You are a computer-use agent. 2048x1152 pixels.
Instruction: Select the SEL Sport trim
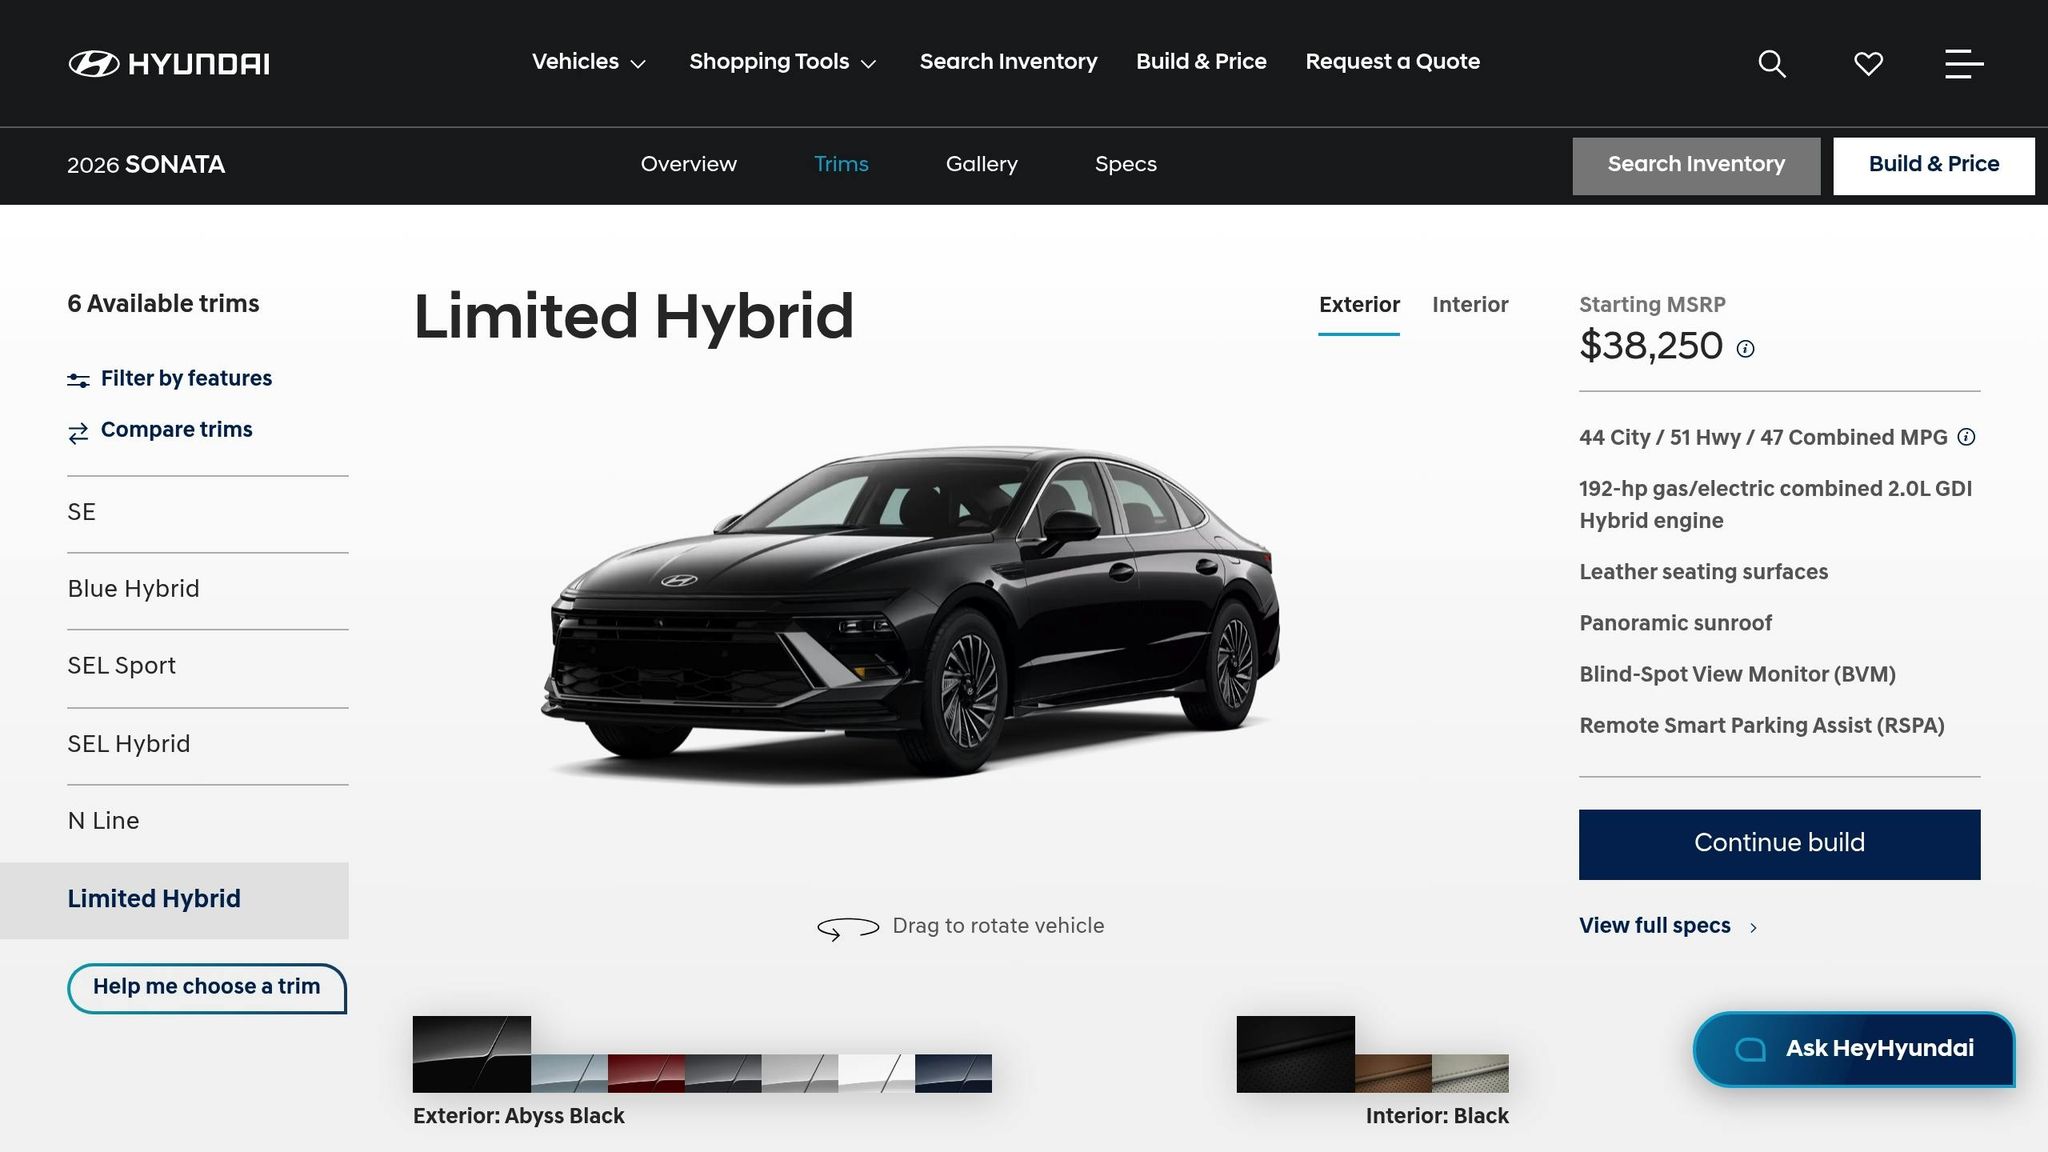[121, 666]
